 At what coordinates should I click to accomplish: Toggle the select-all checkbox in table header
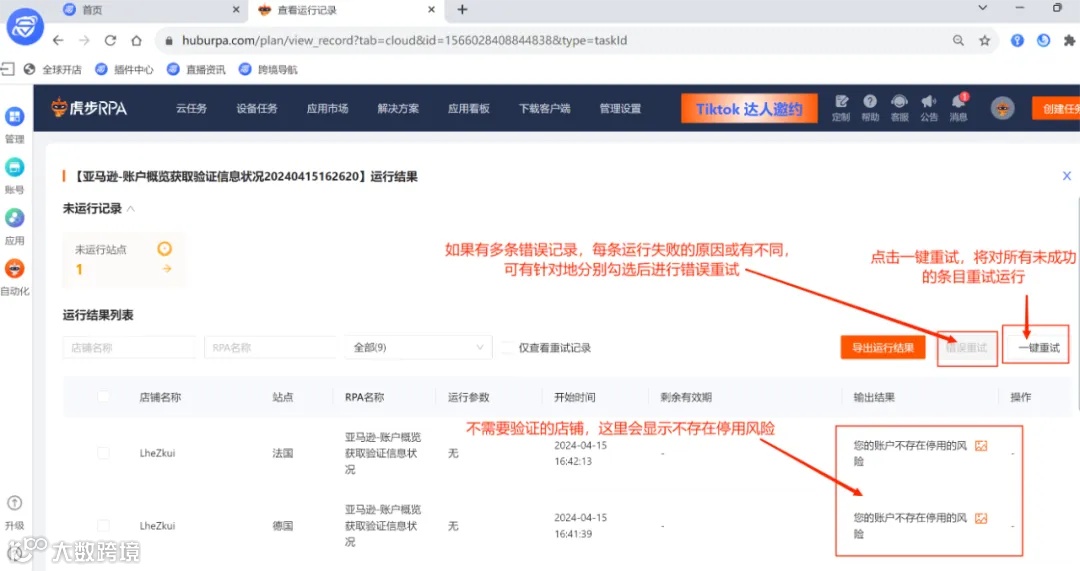point(103,397)
